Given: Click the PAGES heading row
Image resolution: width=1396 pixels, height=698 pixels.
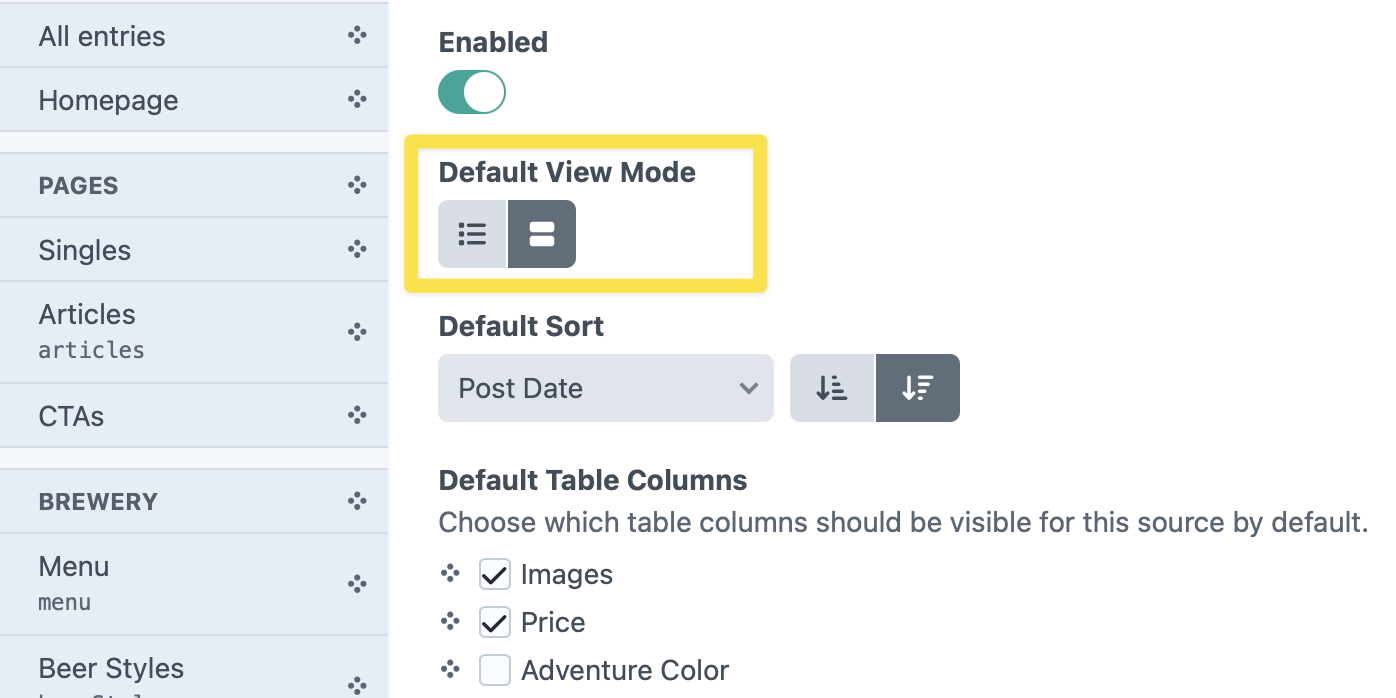Looking at the screenshot, I should point(194,185).
